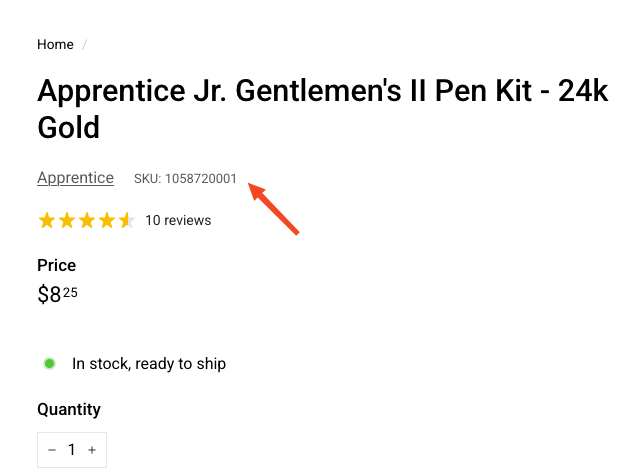The height and width of the screenshot is (472, 632).
Task: Click the third gold rating star
Action: 87,220
